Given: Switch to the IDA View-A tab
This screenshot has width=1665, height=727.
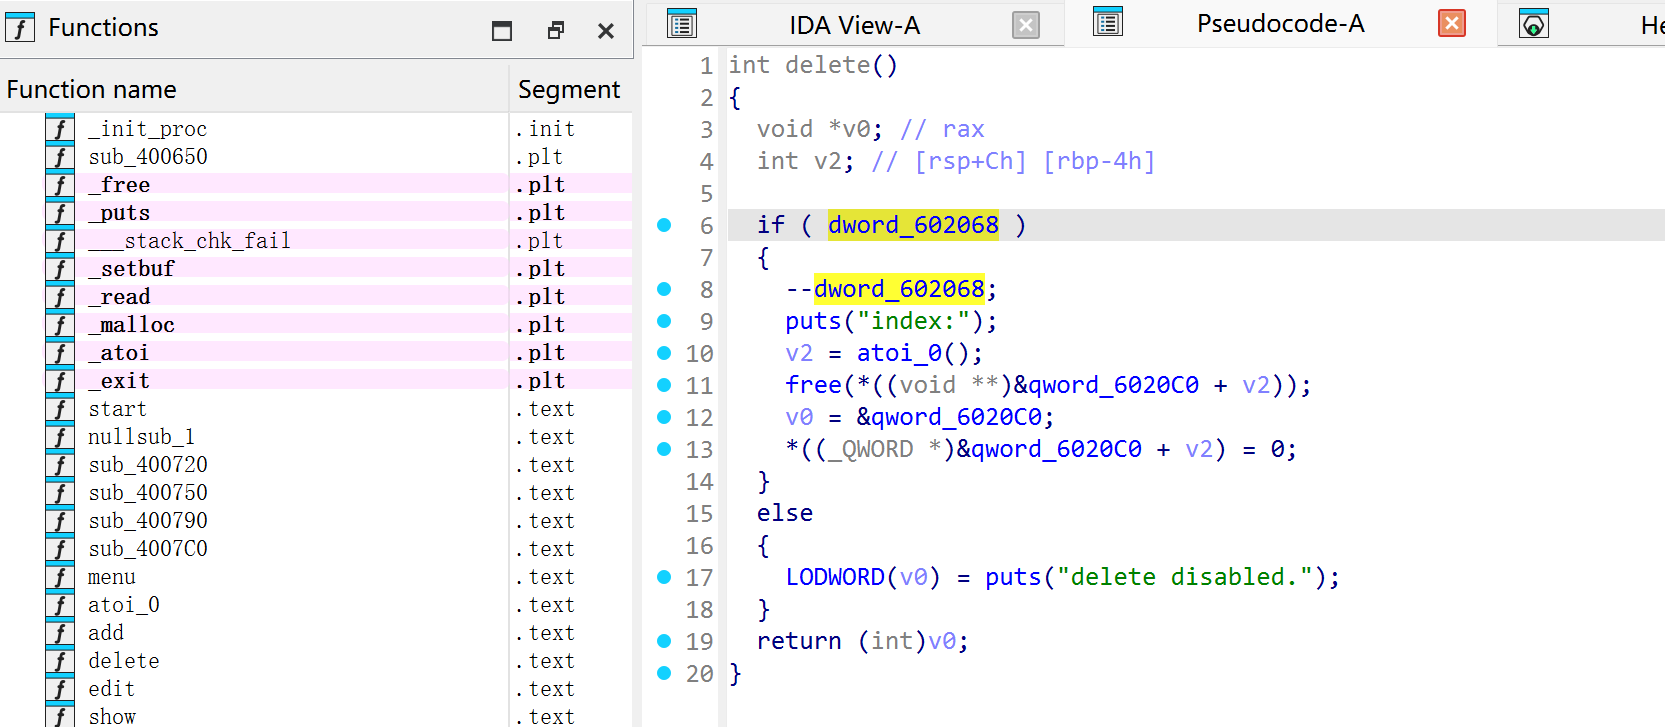Looking at the screenshot, I should (854, 25).
